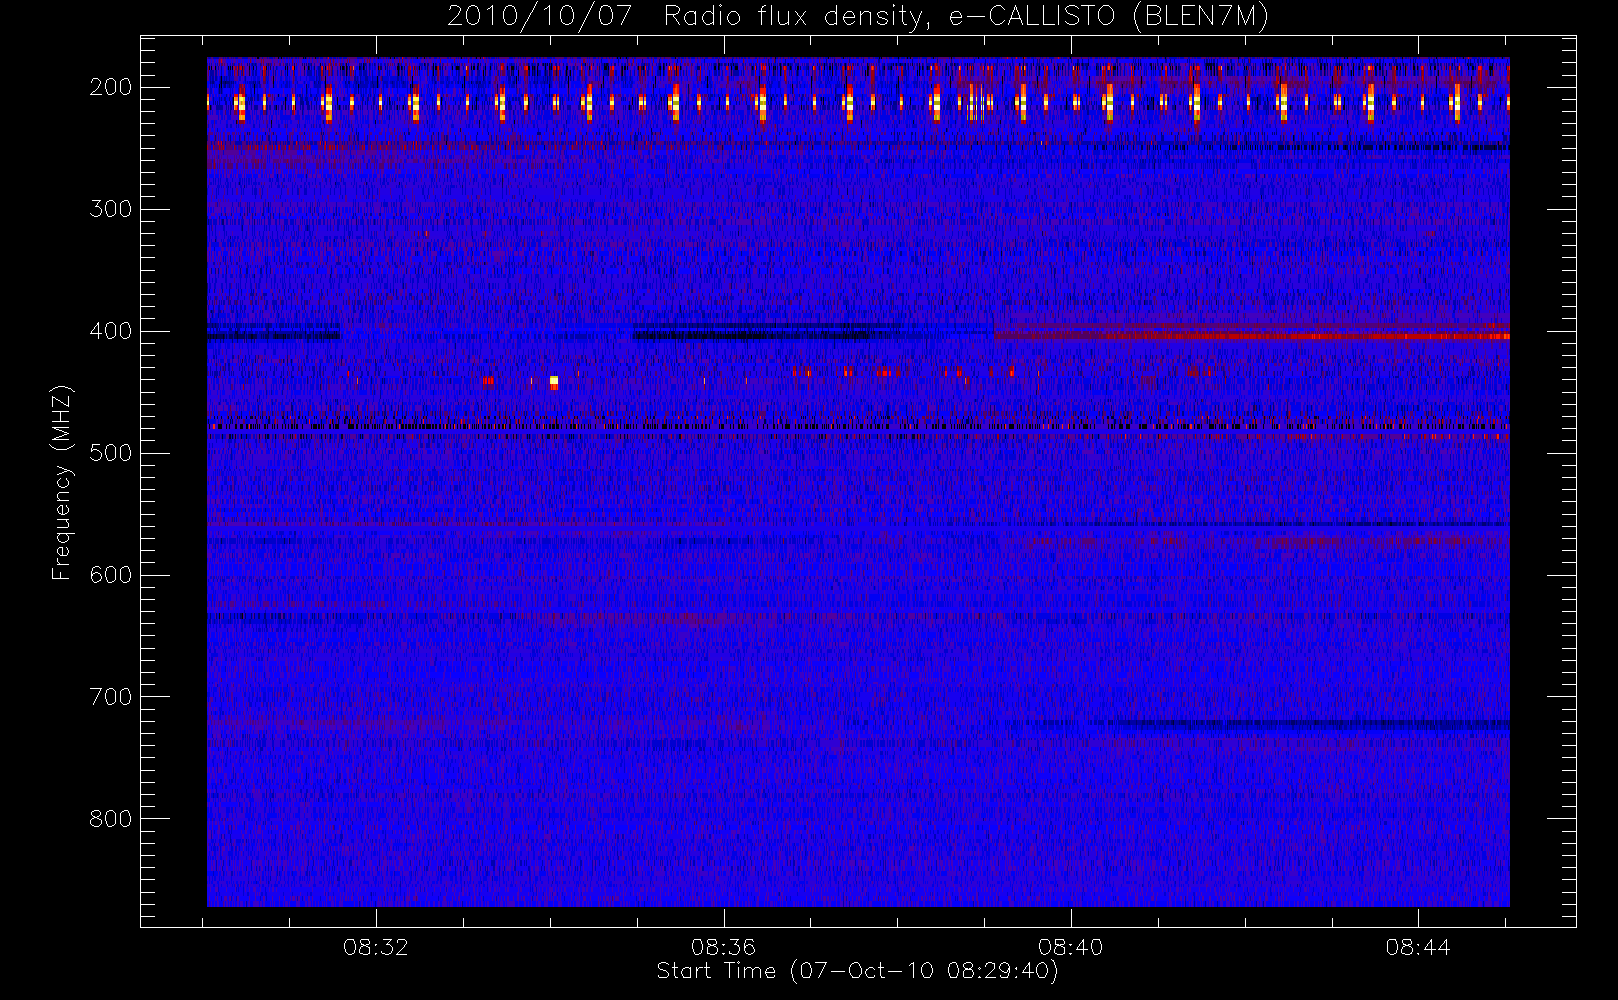Screen dimensions: 1618x1000
Task: Click the dark horizontal band near 720 MHz
Action: tap(1300, 723)
